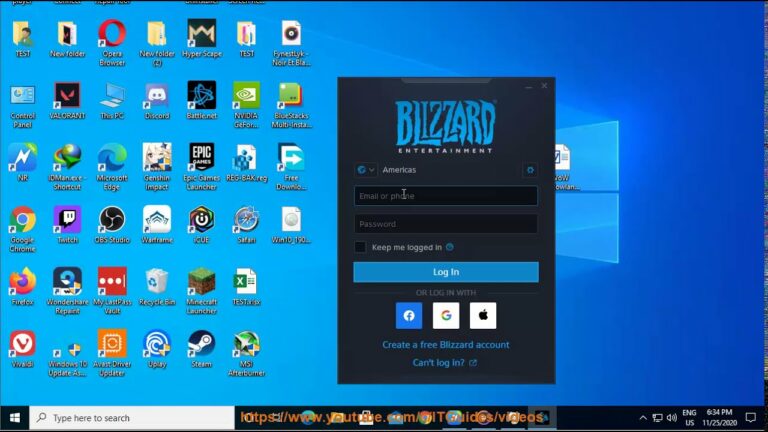Open the Firefox desktop shortcut
Screen dimensions: 768x432
click(x=23, y=287)
